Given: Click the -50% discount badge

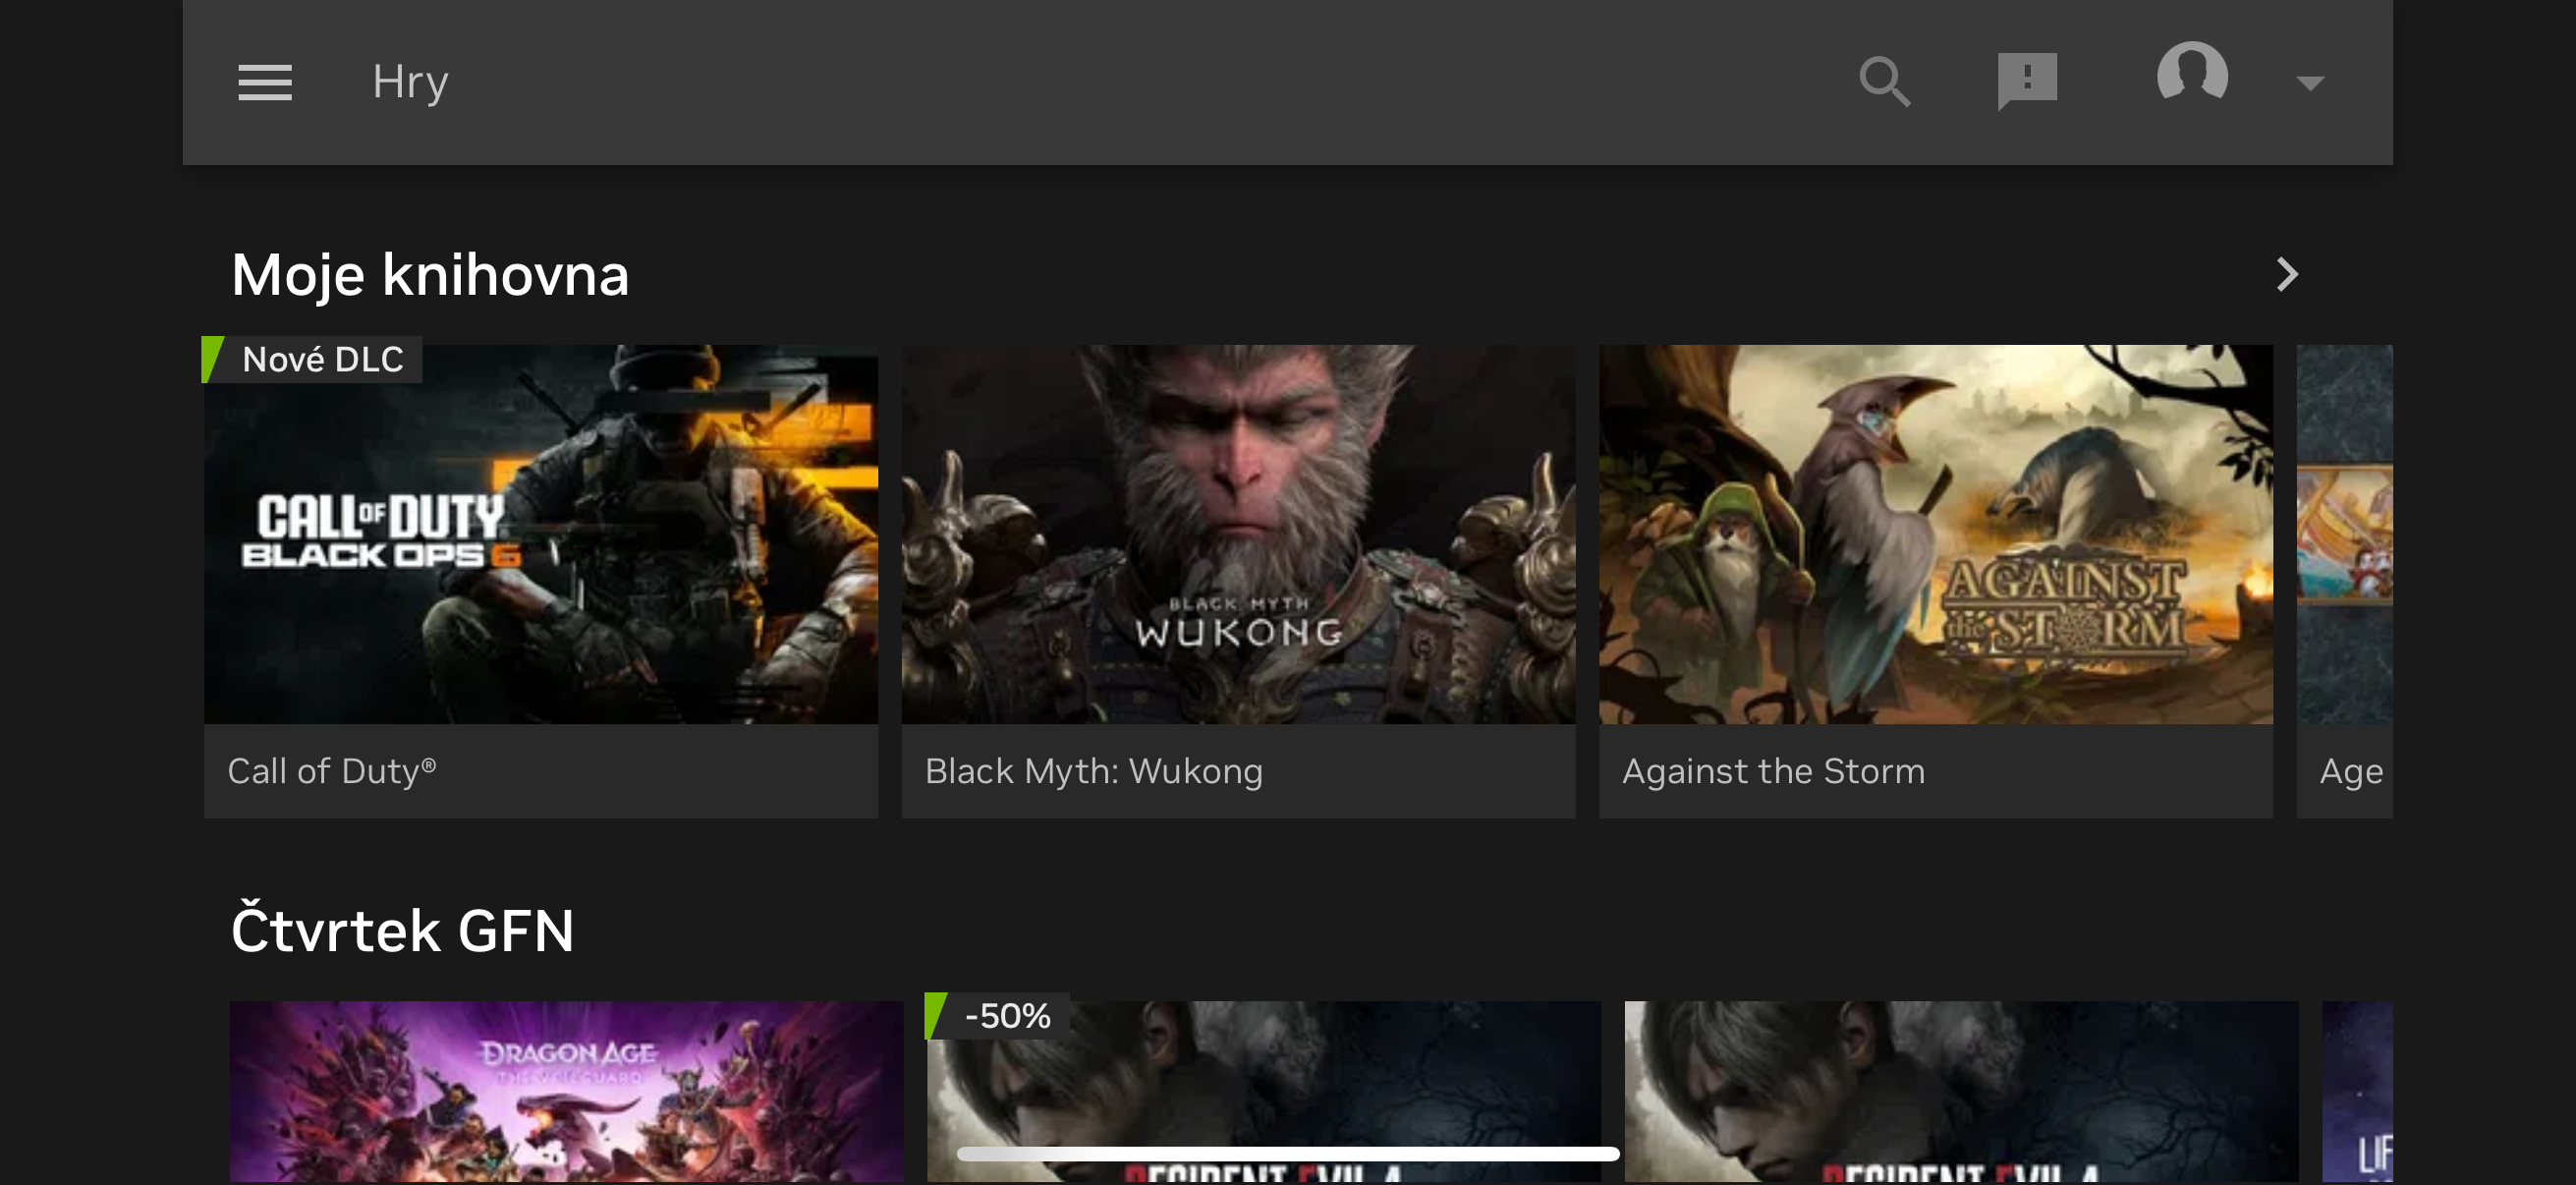Looking at the screenshot, I should 995,1015.
